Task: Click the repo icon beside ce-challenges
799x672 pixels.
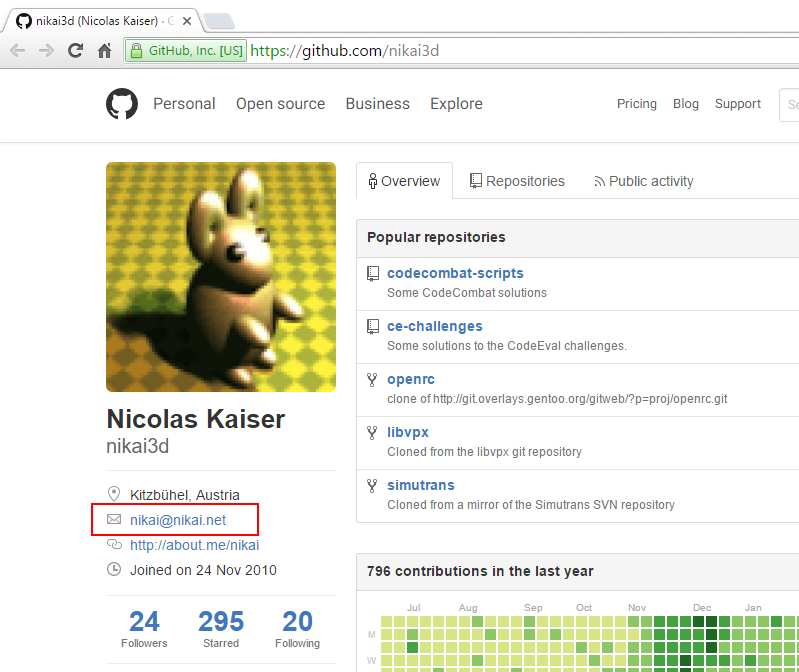Action: pyautogui.click(x=373, y=327)
